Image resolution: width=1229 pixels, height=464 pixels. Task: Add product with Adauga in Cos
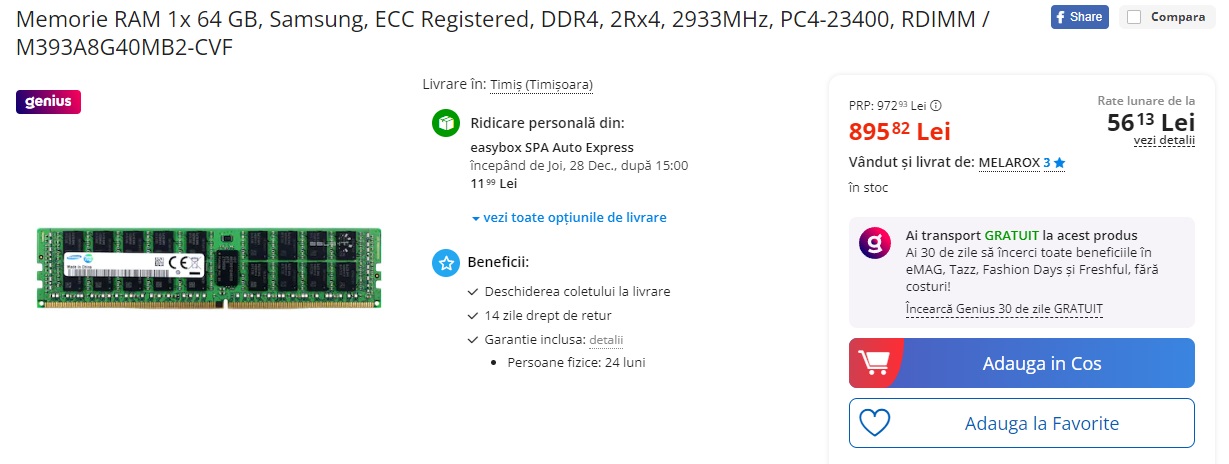[x=1022, y=363]
